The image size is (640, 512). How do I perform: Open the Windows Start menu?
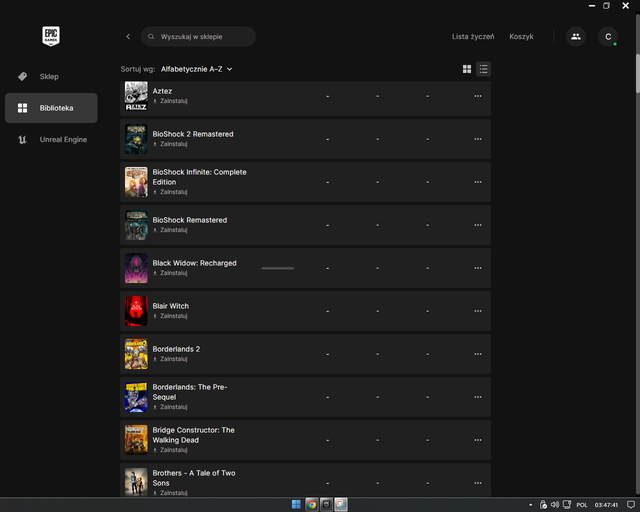coord(296,505)
